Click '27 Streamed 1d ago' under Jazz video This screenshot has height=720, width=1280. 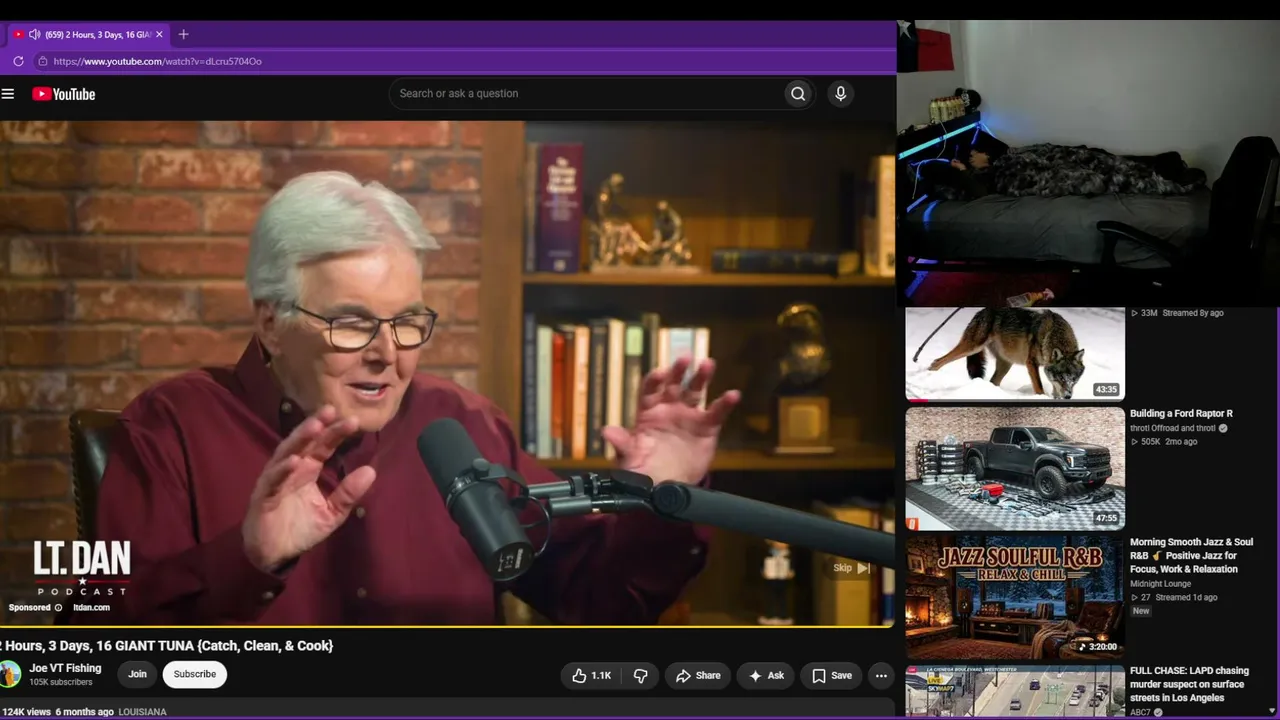1174,598
